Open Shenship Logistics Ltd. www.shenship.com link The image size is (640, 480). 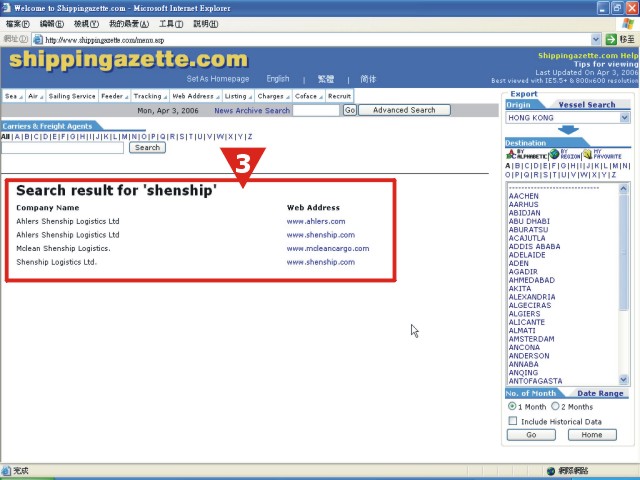tap(321, 262)
